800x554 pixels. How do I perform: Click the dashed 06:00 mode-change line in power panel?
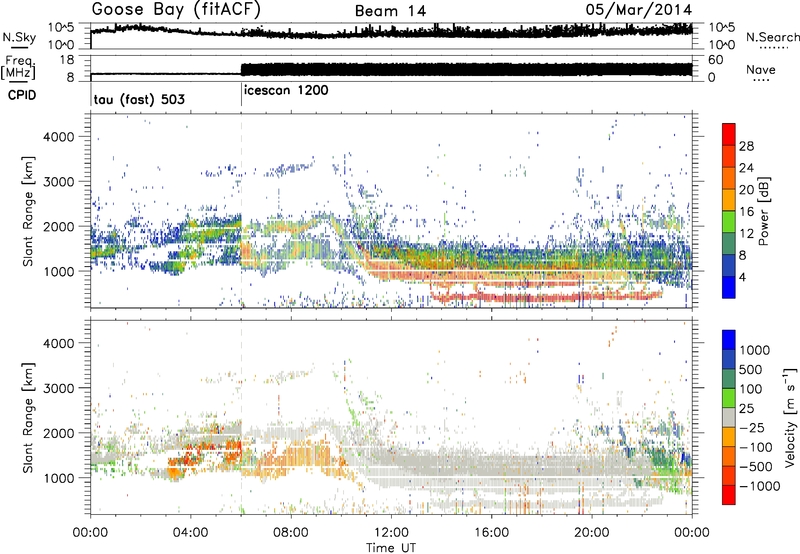click(241, 211)
